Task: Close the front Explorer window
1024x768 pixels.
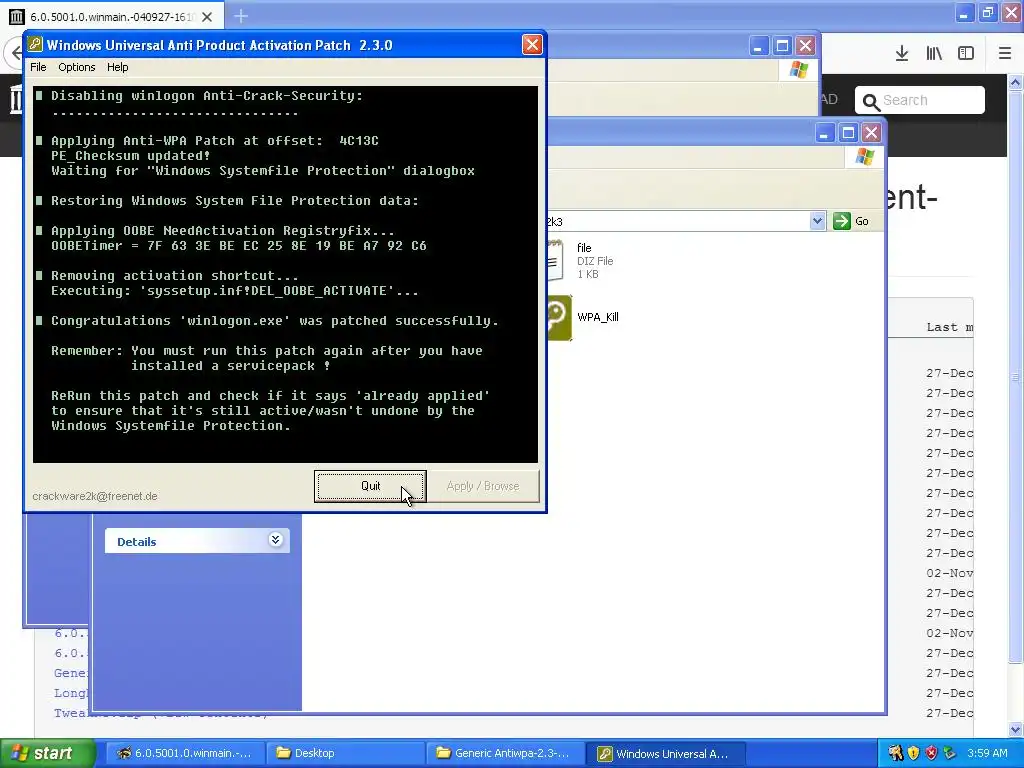Action: coord(871,133)
